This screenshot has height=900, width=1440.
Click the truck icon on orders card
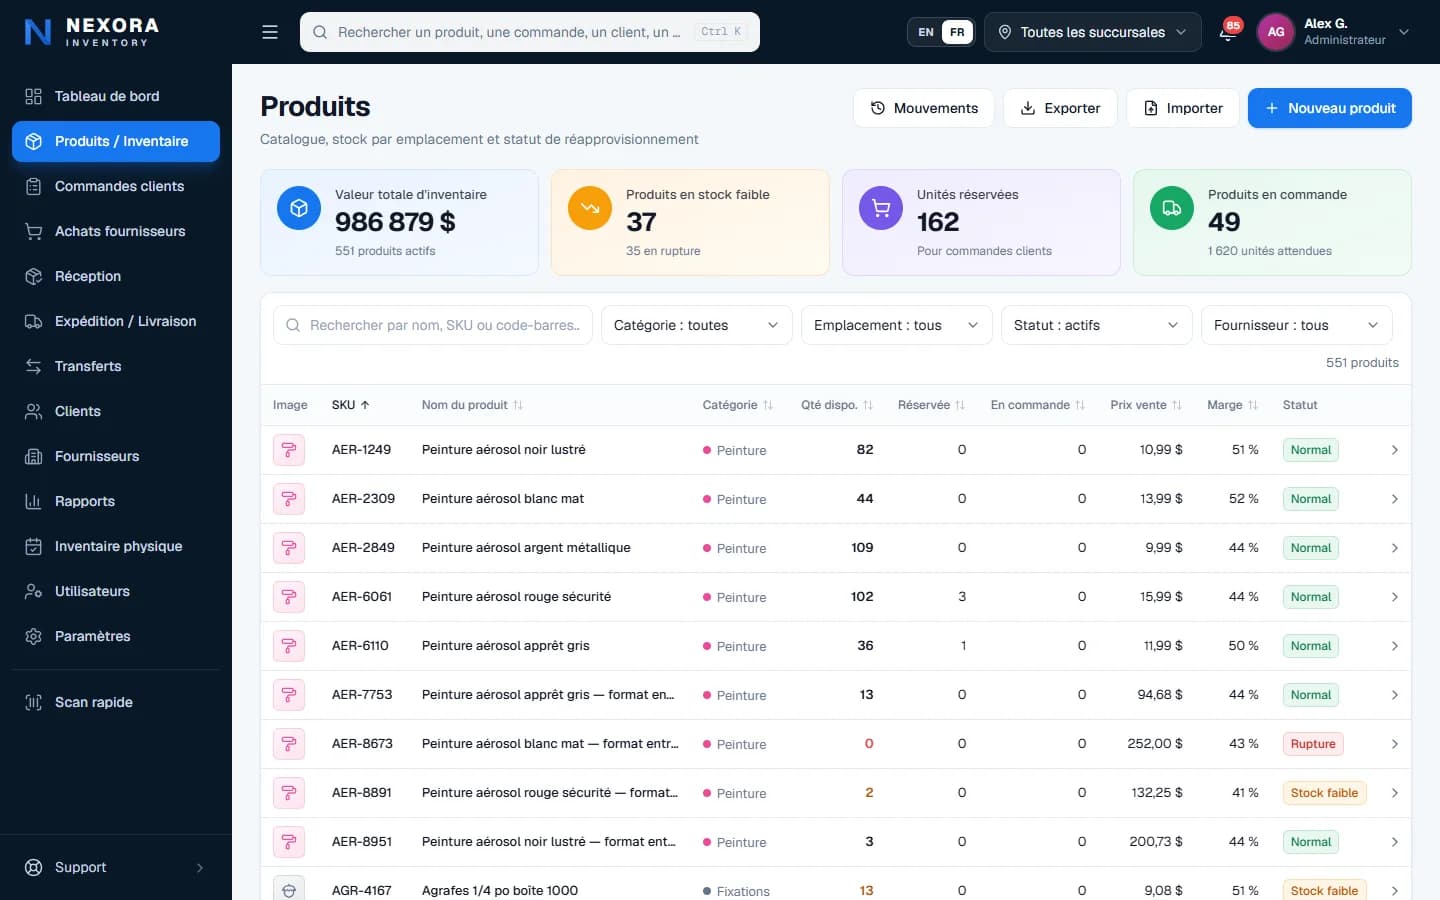[x=1171, y=208]
